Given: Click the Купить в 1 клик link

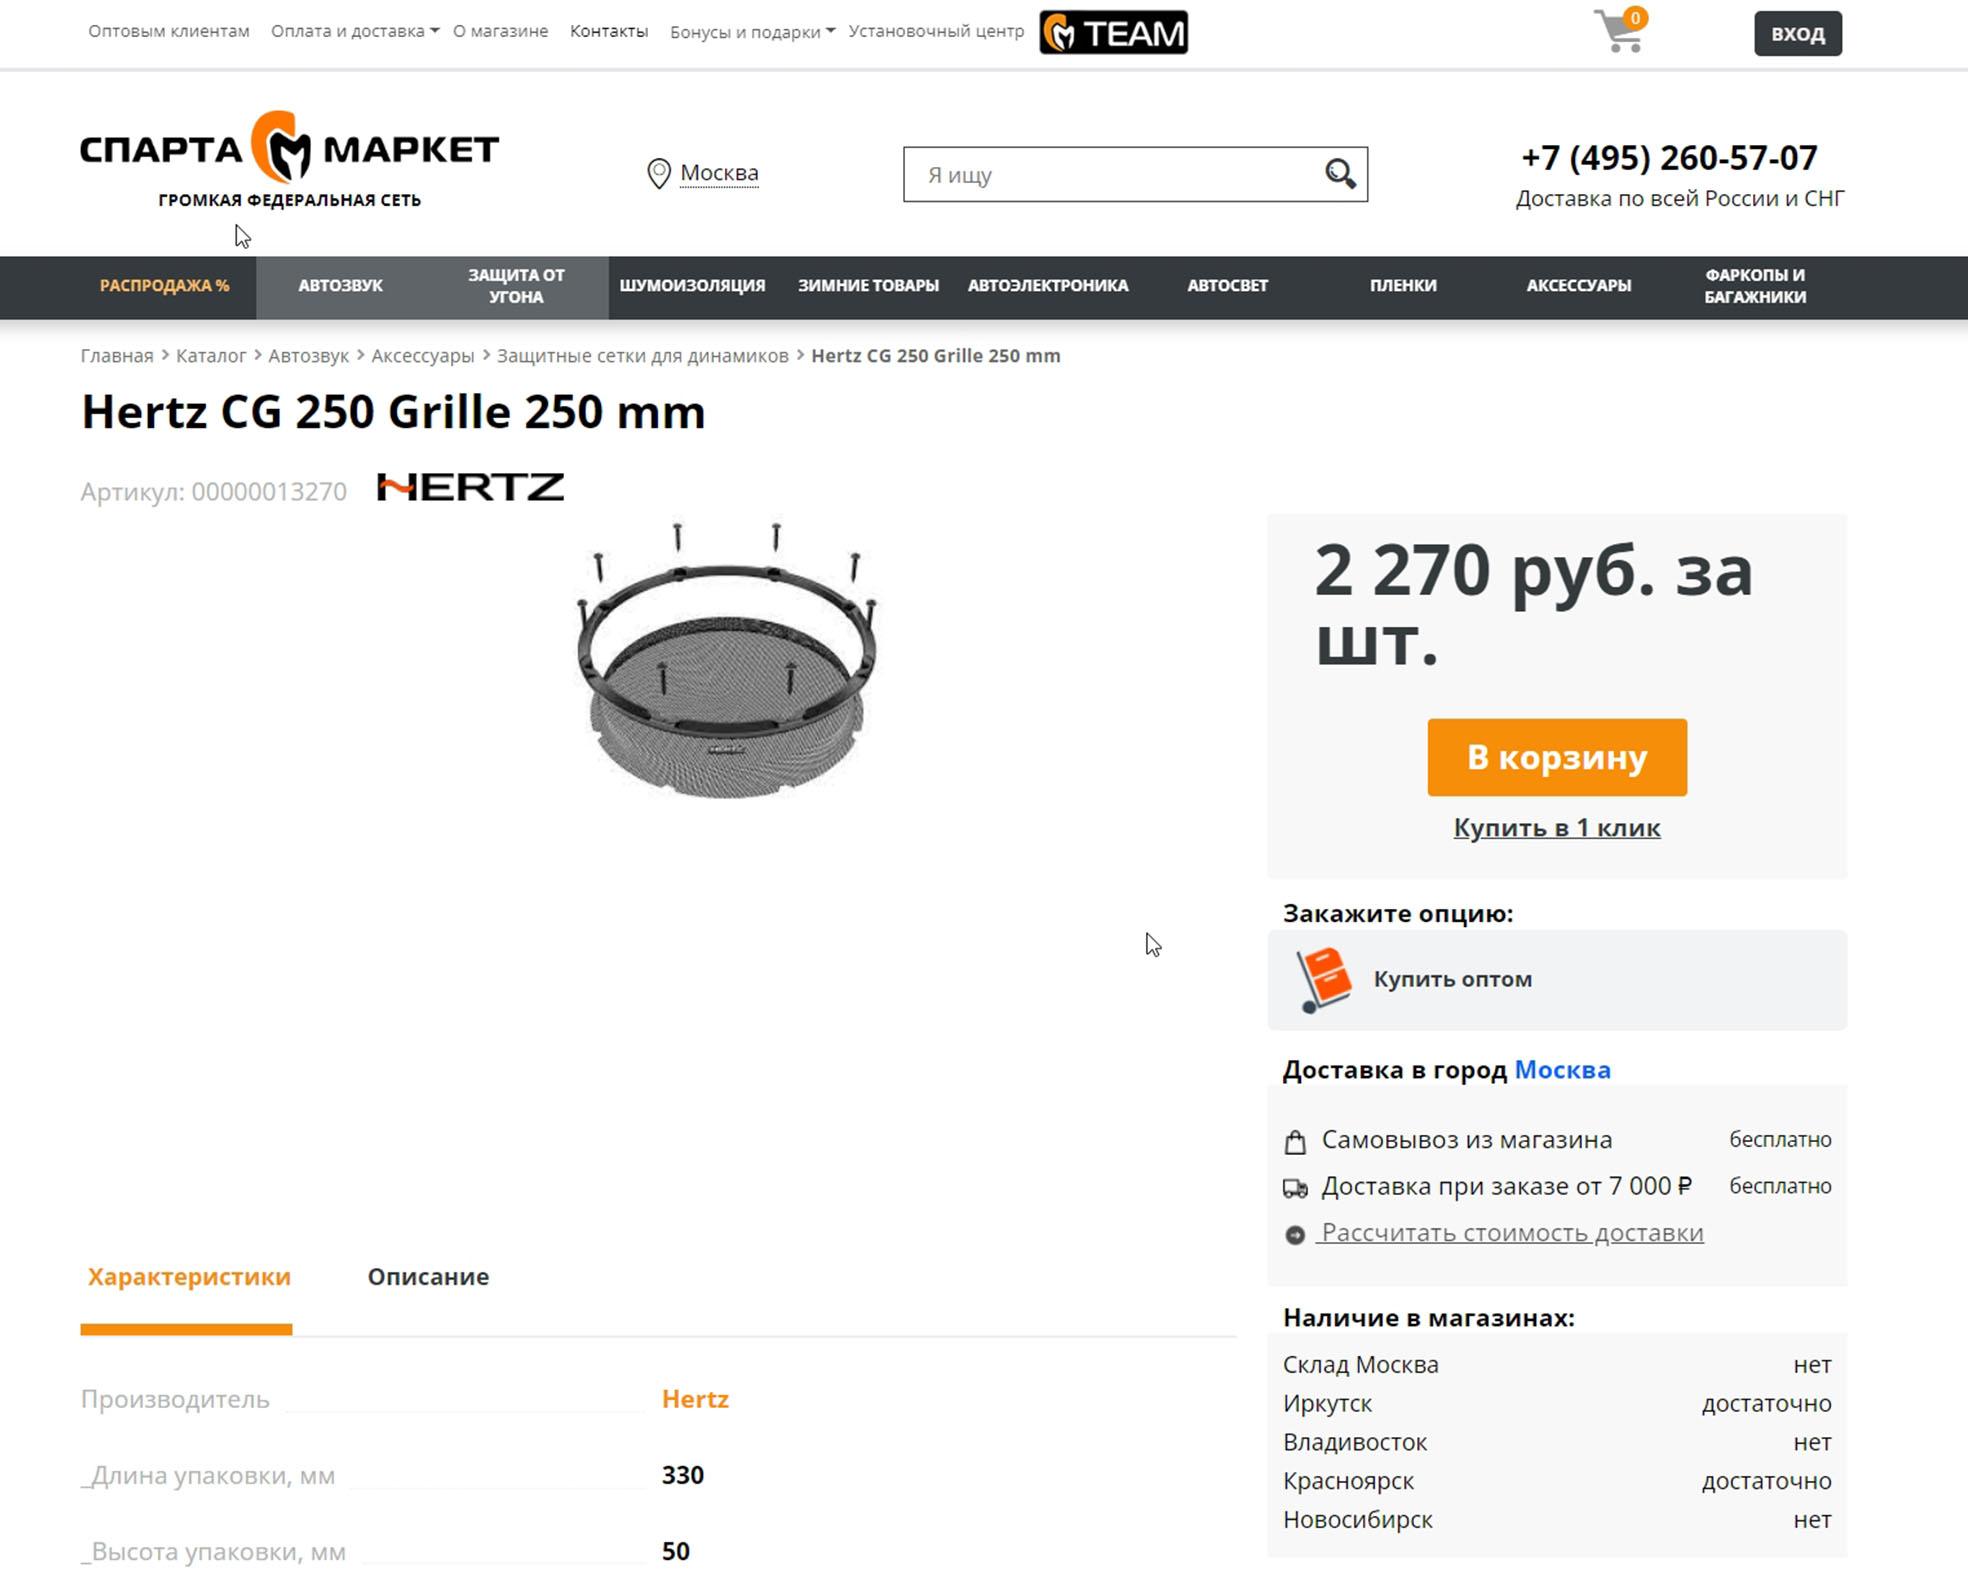Looking at the screenshot, I should pos(1557,828).
